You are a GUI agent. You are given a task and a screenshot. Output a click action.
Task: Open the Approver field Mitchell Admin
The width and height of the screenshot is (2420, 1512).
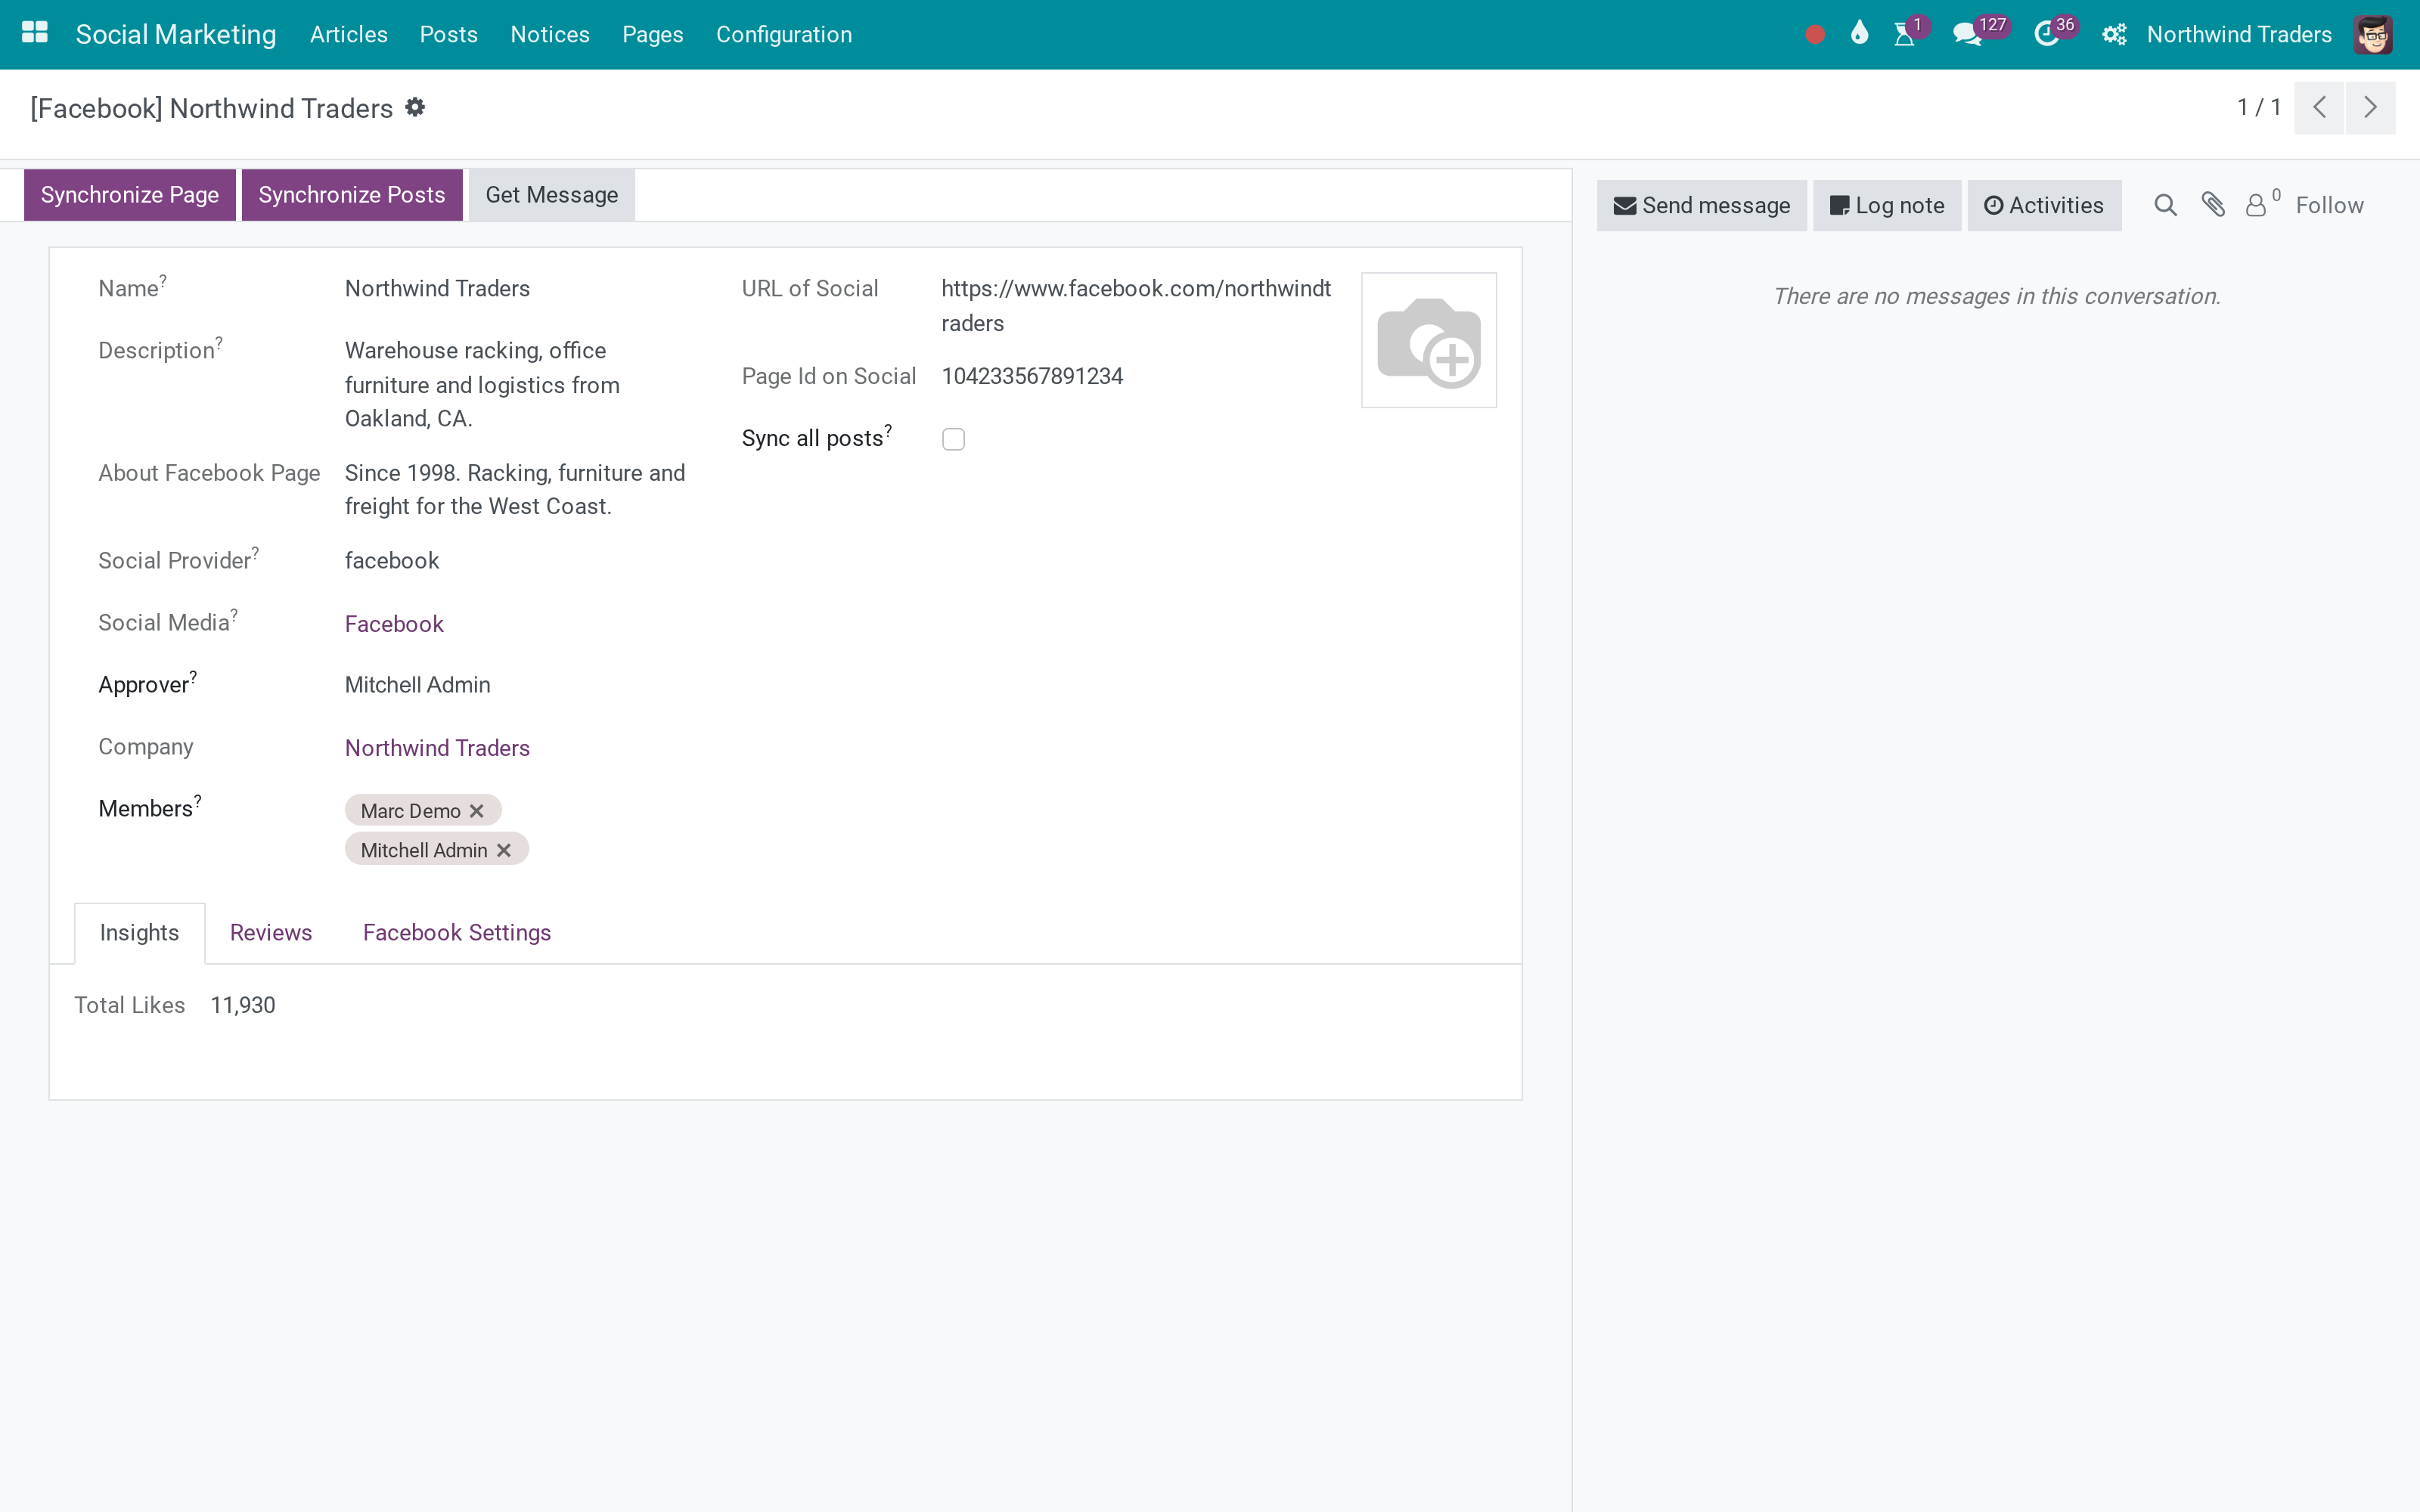pos(418,685)
